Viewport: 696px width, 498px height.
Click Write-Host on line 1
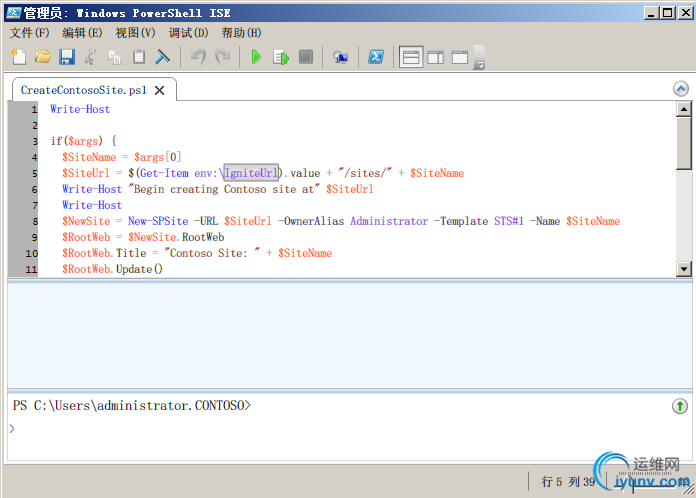click(80, 109)
